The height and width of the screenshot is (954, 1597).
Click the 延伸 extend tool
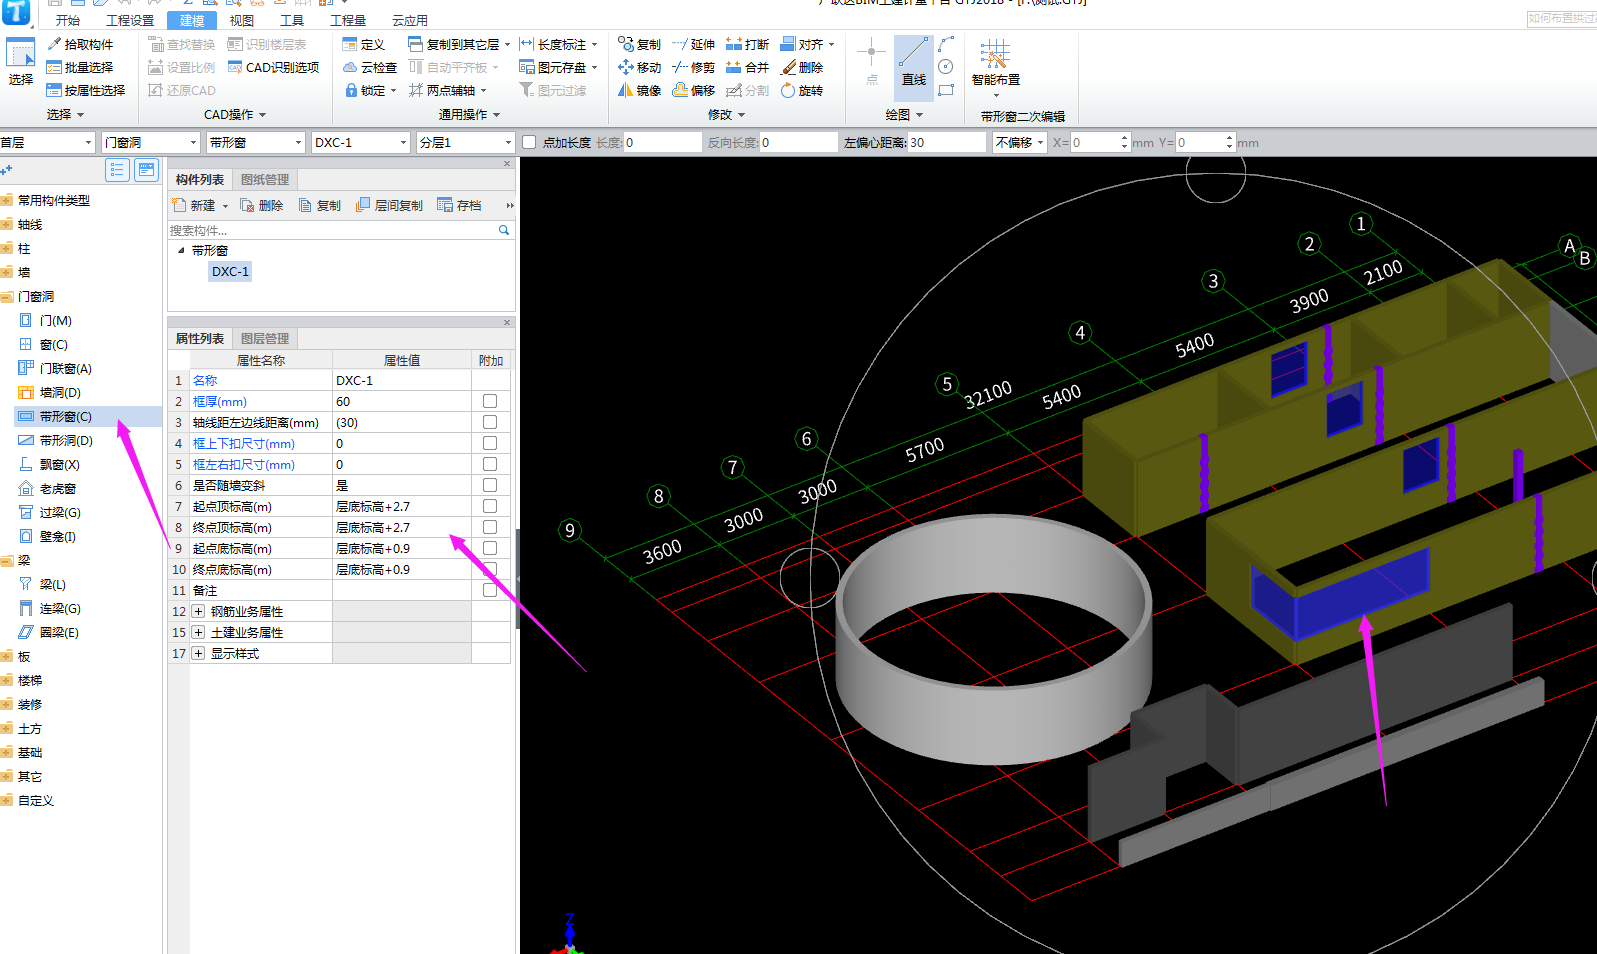pos(693,44)
